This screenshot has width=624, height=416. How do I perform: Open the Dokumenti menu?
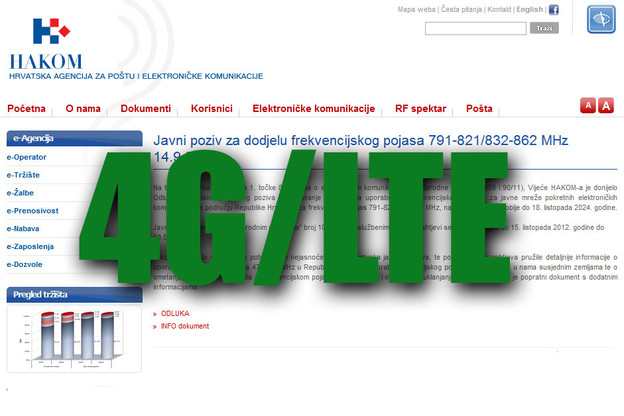pyautogui.click(x=146, y=108)
